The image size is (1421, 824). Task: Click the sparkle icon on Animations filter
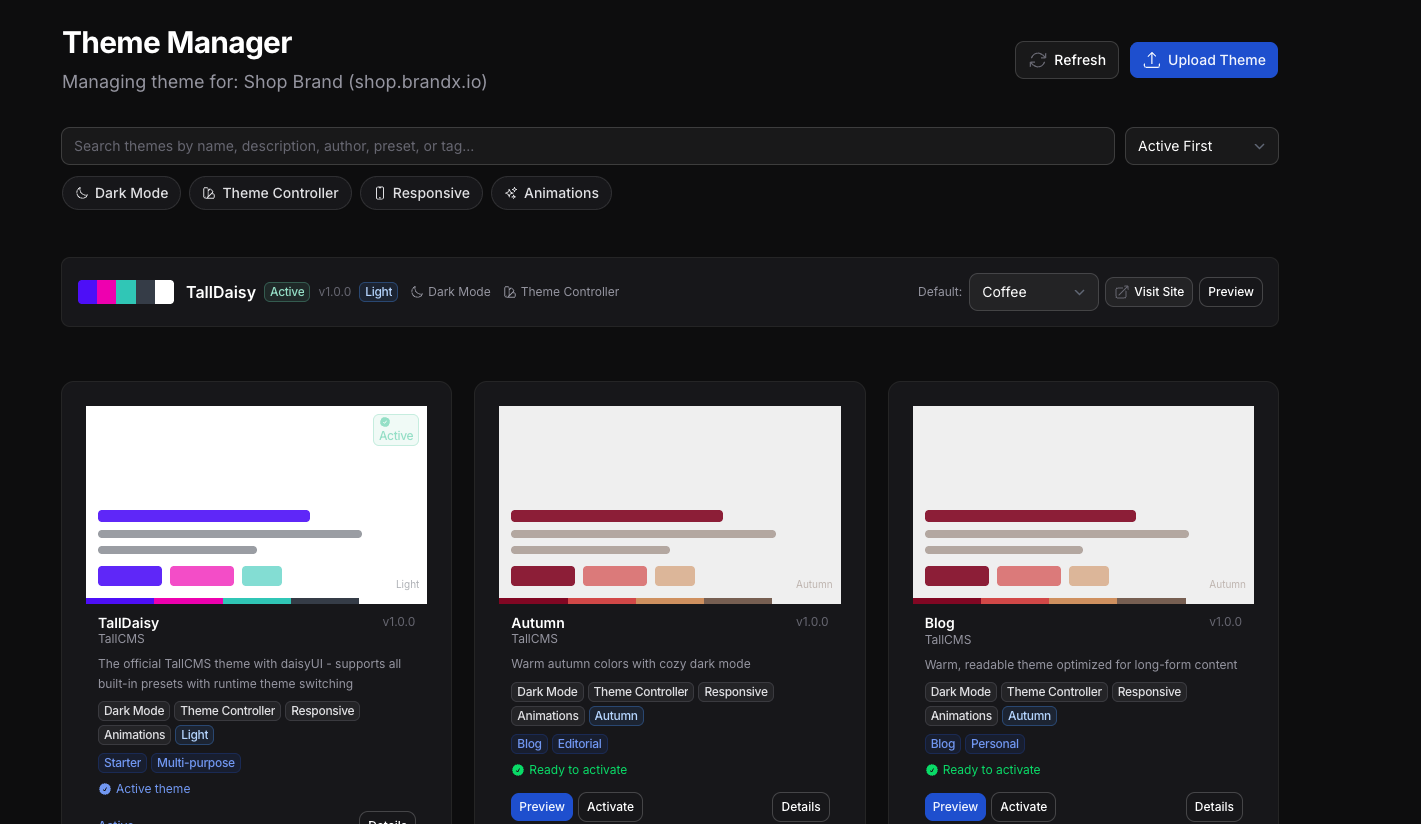point(511,193)
